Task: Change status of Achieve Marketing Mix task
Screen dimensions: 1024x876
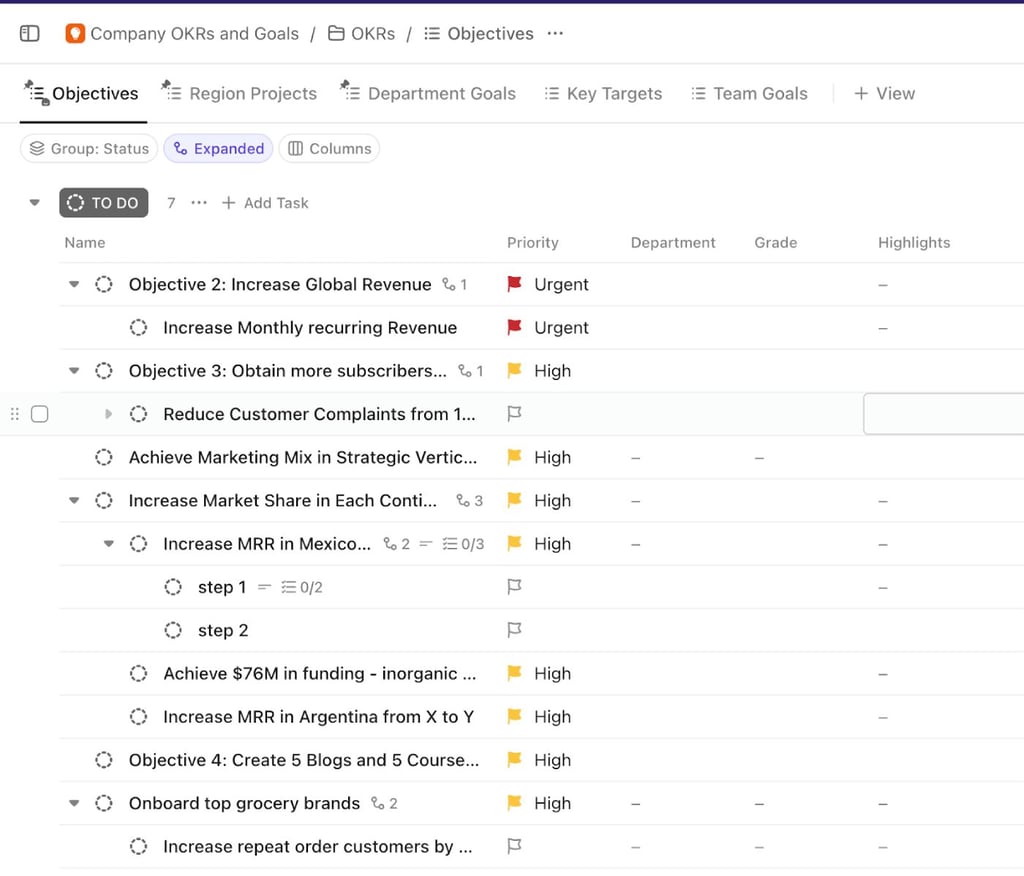Action: click(x=104, y=457)
